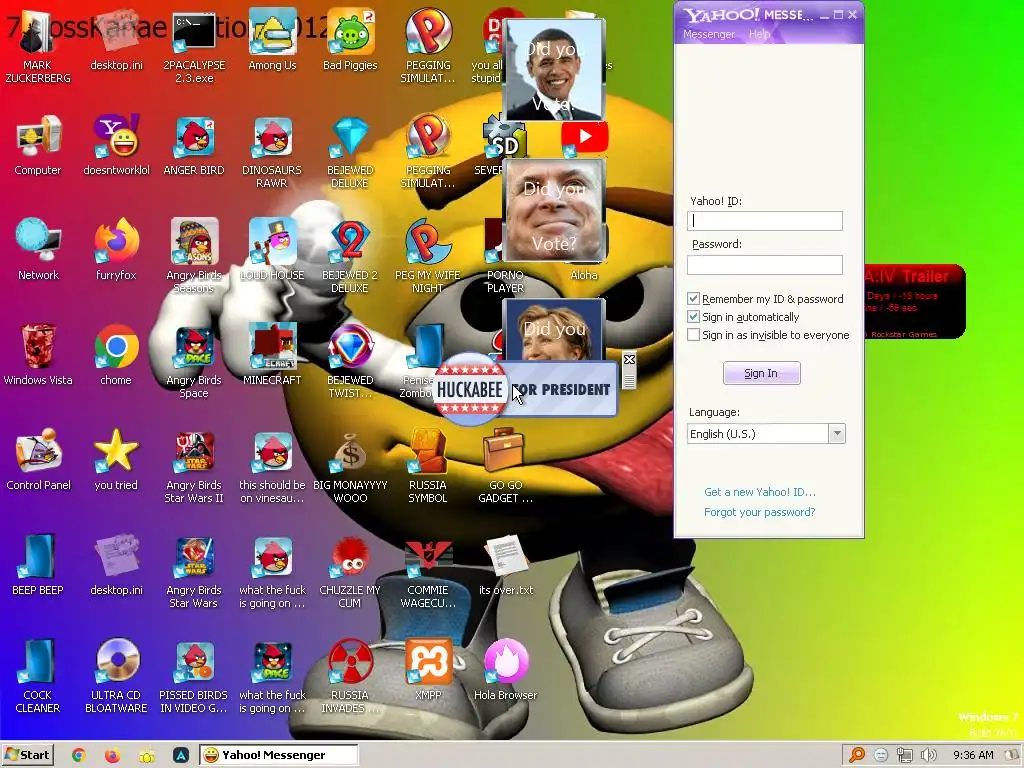Open the MARK ZUCKERBERG desktop icon
The width and height of the screenshot is (1024, 768).
pos(37,46)
